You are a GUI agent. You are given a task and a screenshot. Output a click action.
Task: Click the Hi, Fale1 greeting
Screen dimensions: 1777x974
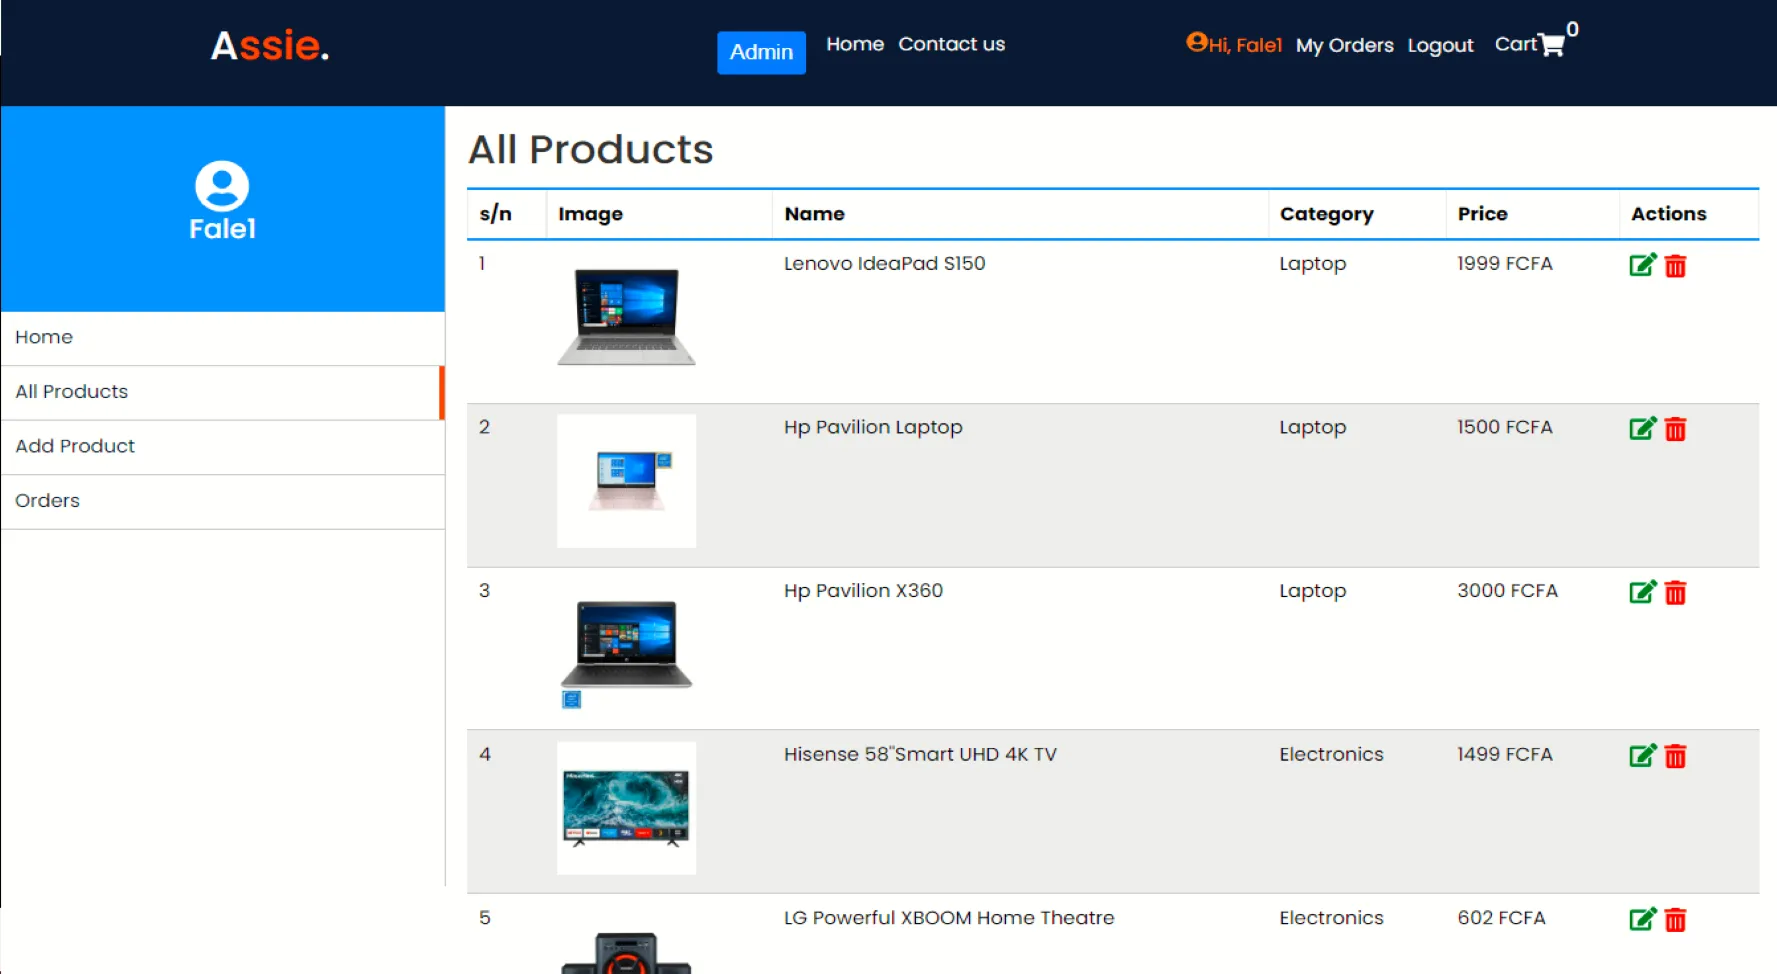click(1245, 45)
